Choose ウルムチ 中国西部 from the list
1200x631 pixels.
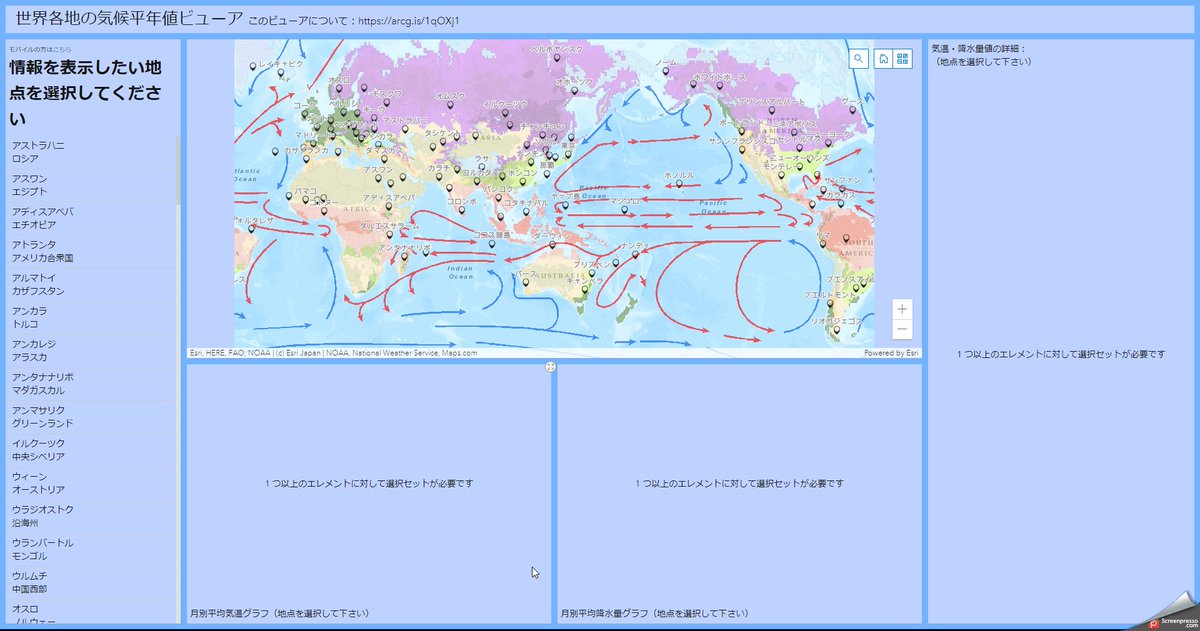tap(91, 582)
